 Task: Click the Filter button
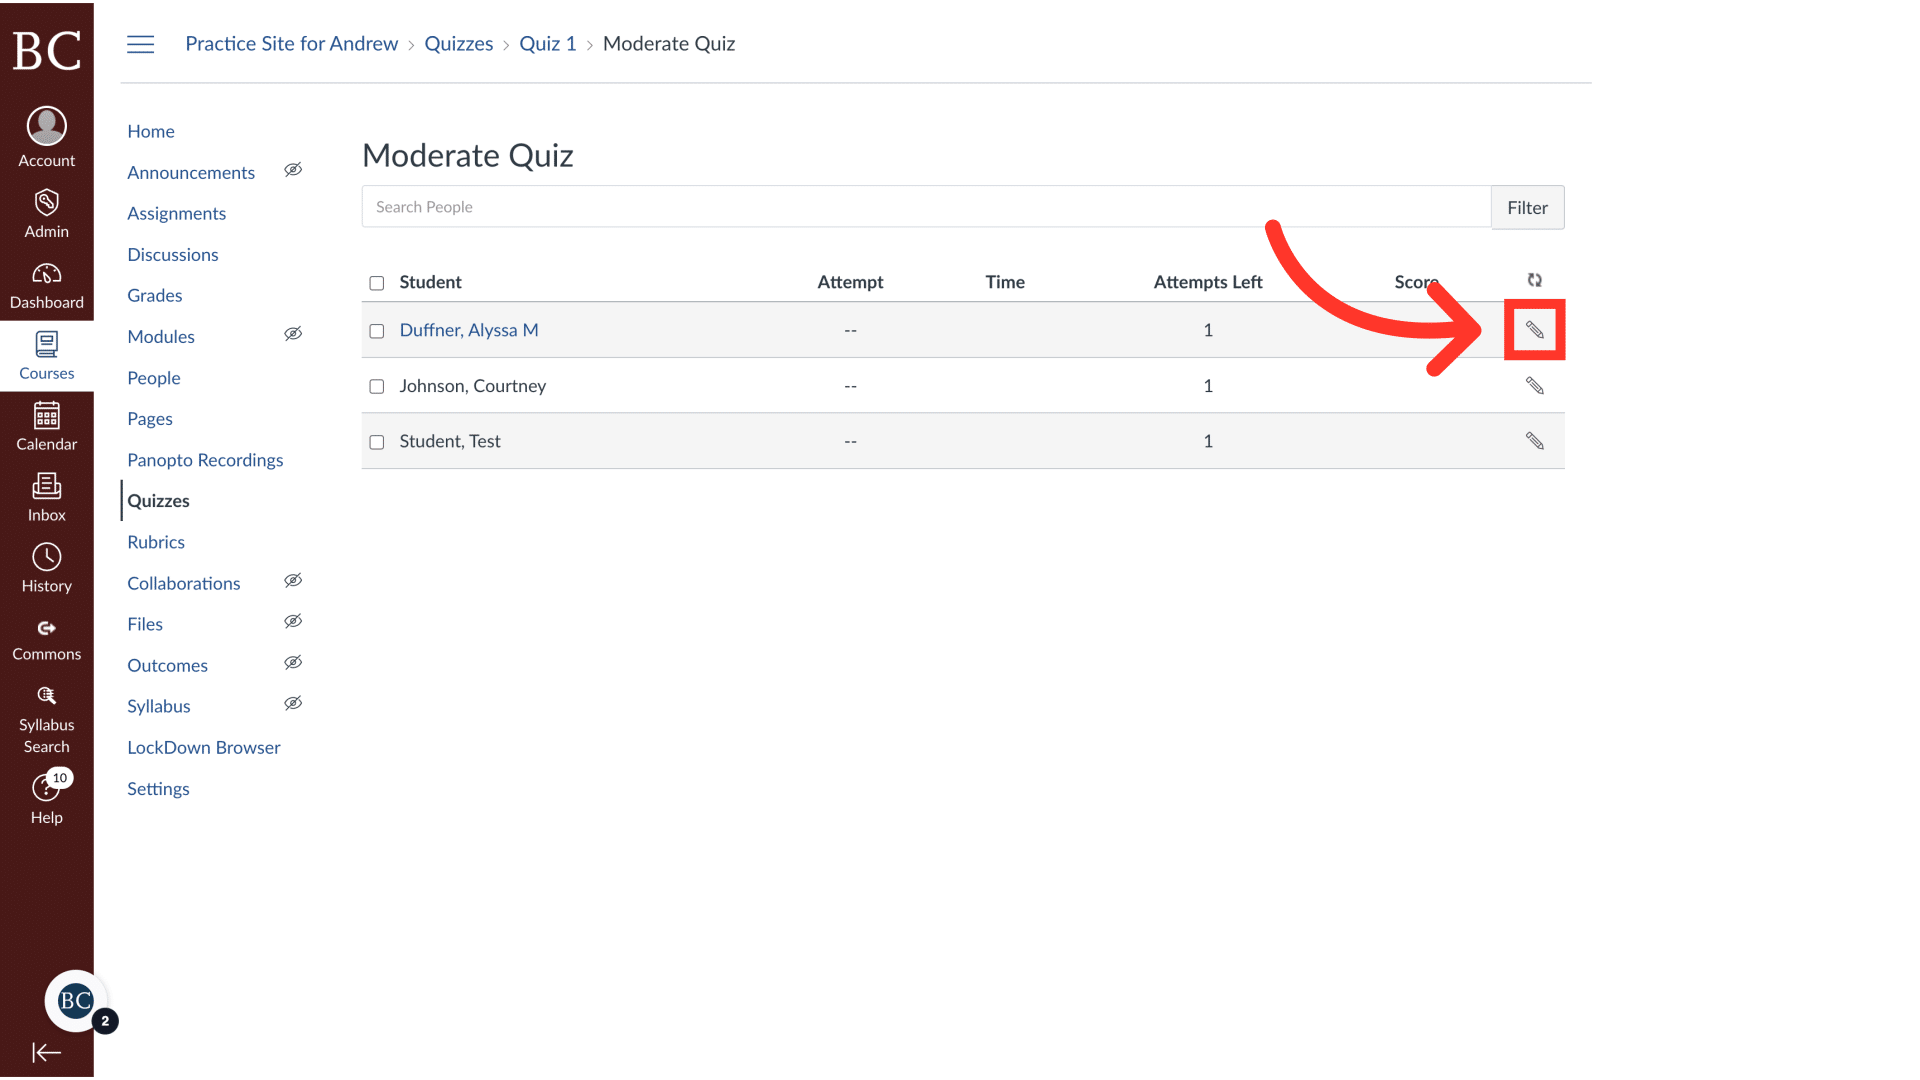pos(1527,207)
